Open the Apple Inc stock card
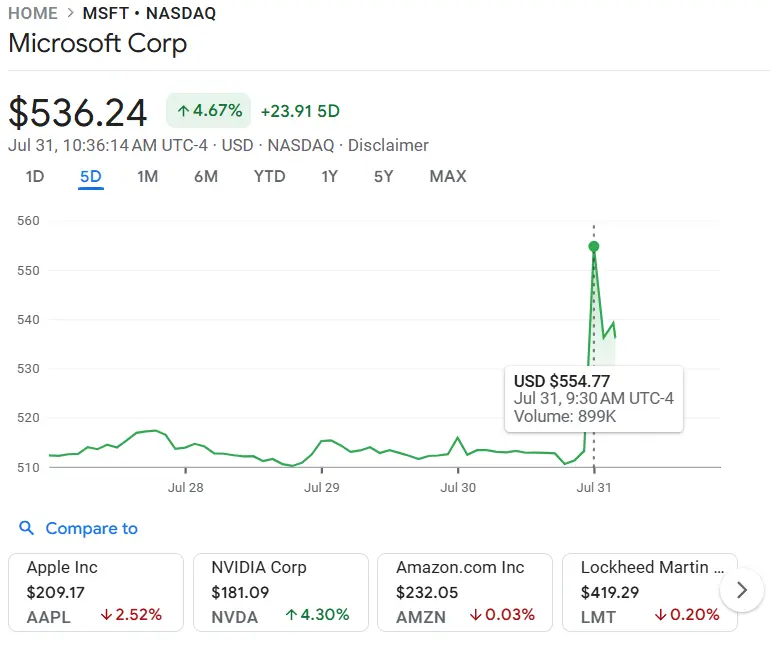Viewport: 770px width, 645px height. pos(96,592)
